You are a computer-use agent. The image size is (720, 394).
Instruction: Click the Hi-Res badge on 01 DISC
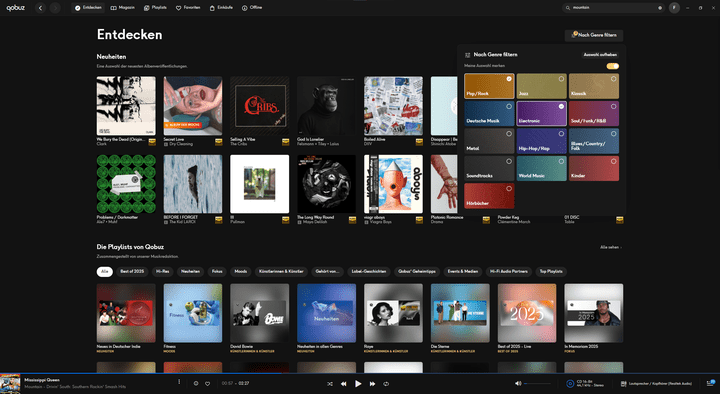pyautogui.click(x=620, y=220)
